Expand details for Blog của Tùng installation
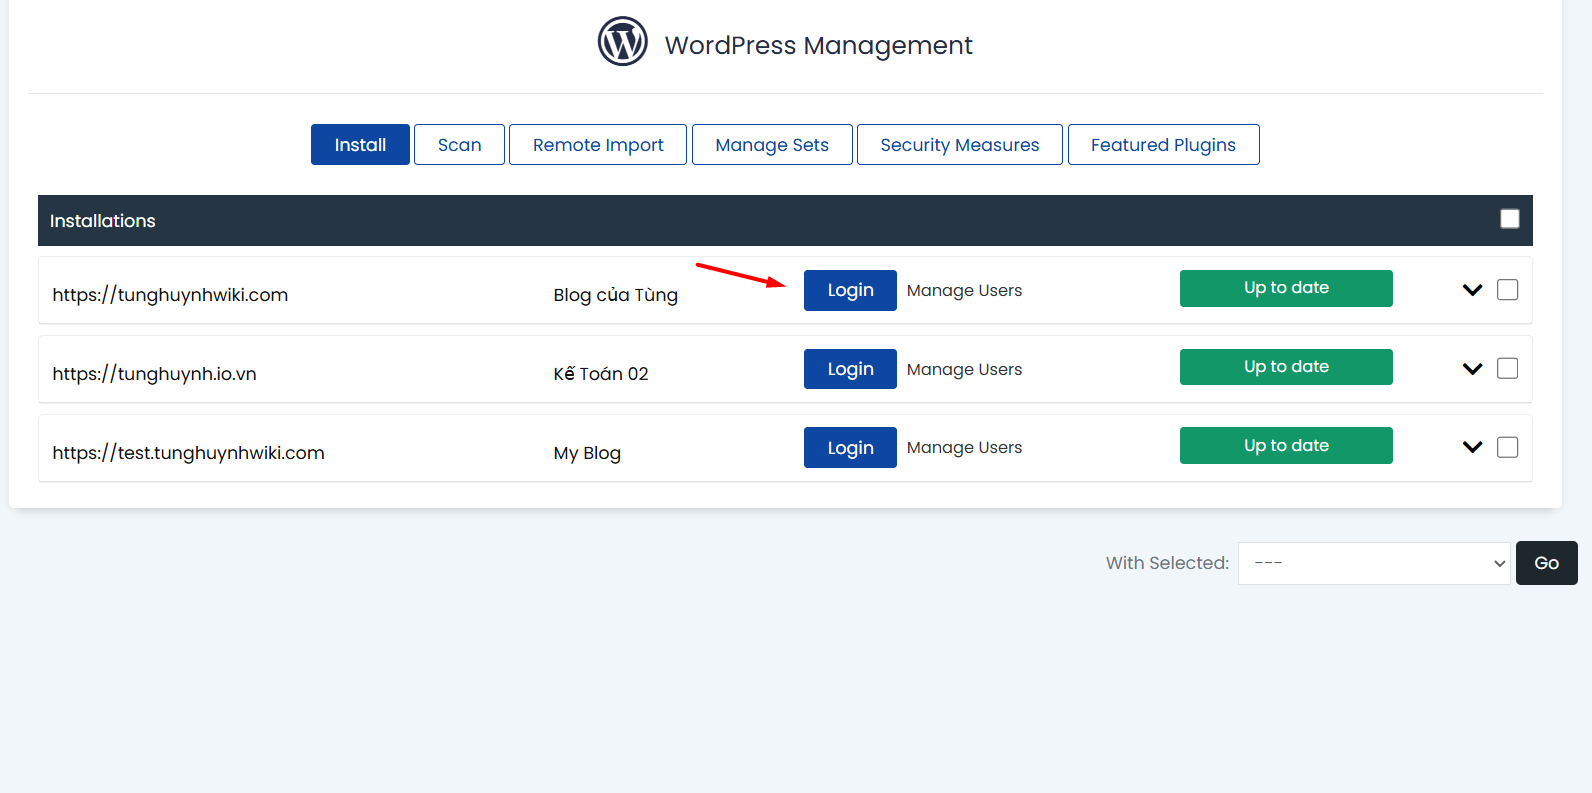The image size is (1592, 793). pyautogui.click(x=1472, y=290)
